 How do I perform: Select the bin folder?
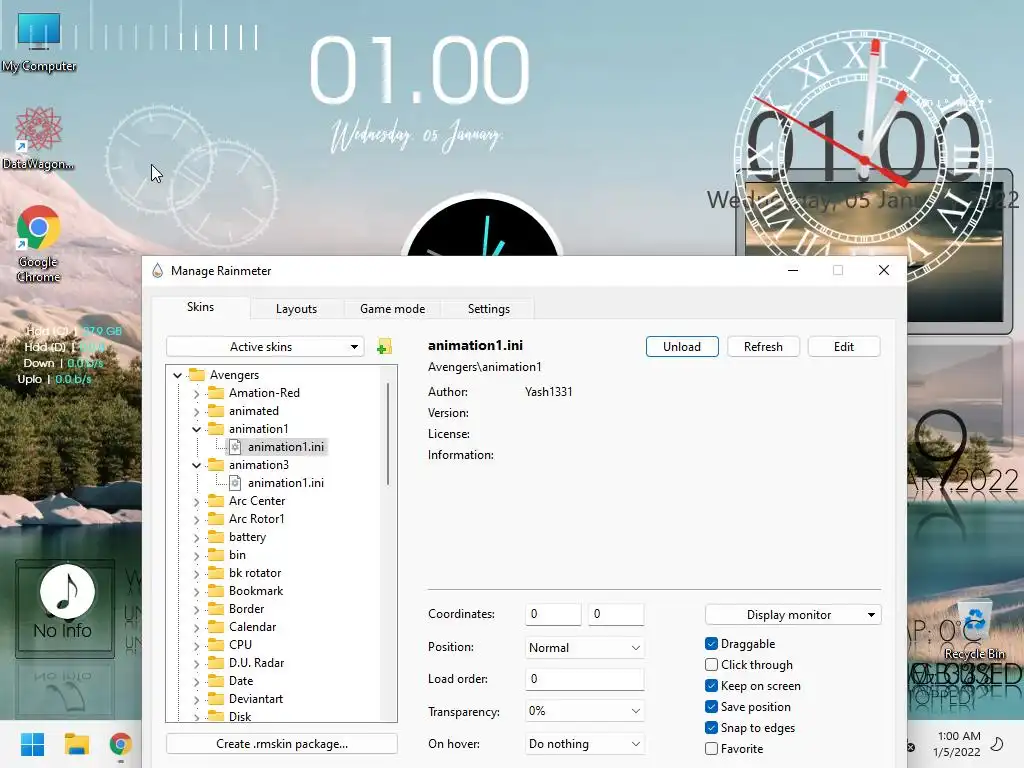point(237,555)
